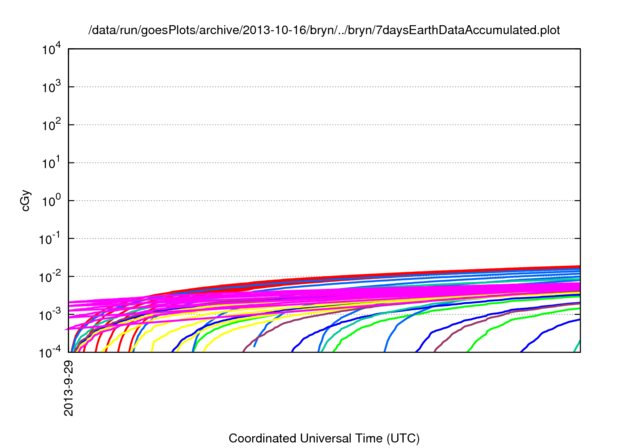Viewport: 640px width, 448px height.
Task: Select the 10^3 y-axis tick label
Action: click(x=51, y=87)
